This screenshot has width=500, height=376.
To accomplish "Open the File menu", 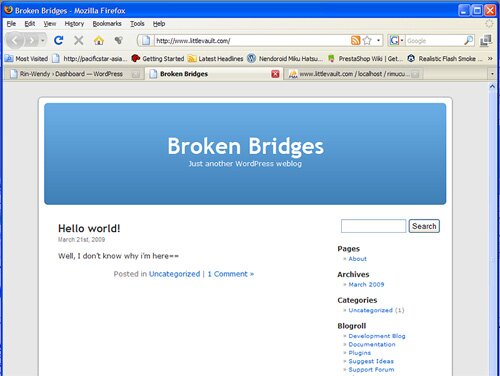I will [11, 24].
